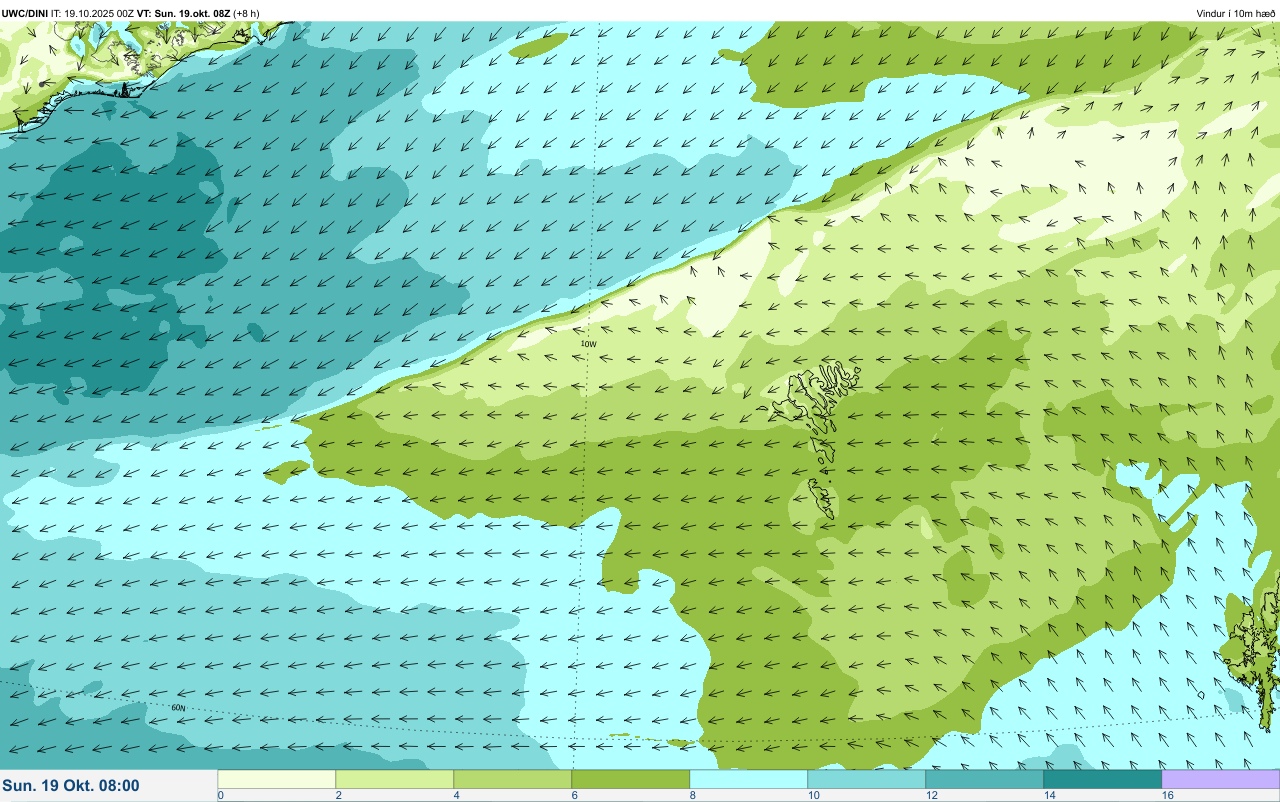Click the light yellow-green 2–4 legend swatch
The height and width of the screenshot is (802, 1280).
click(x=394, y=779)
